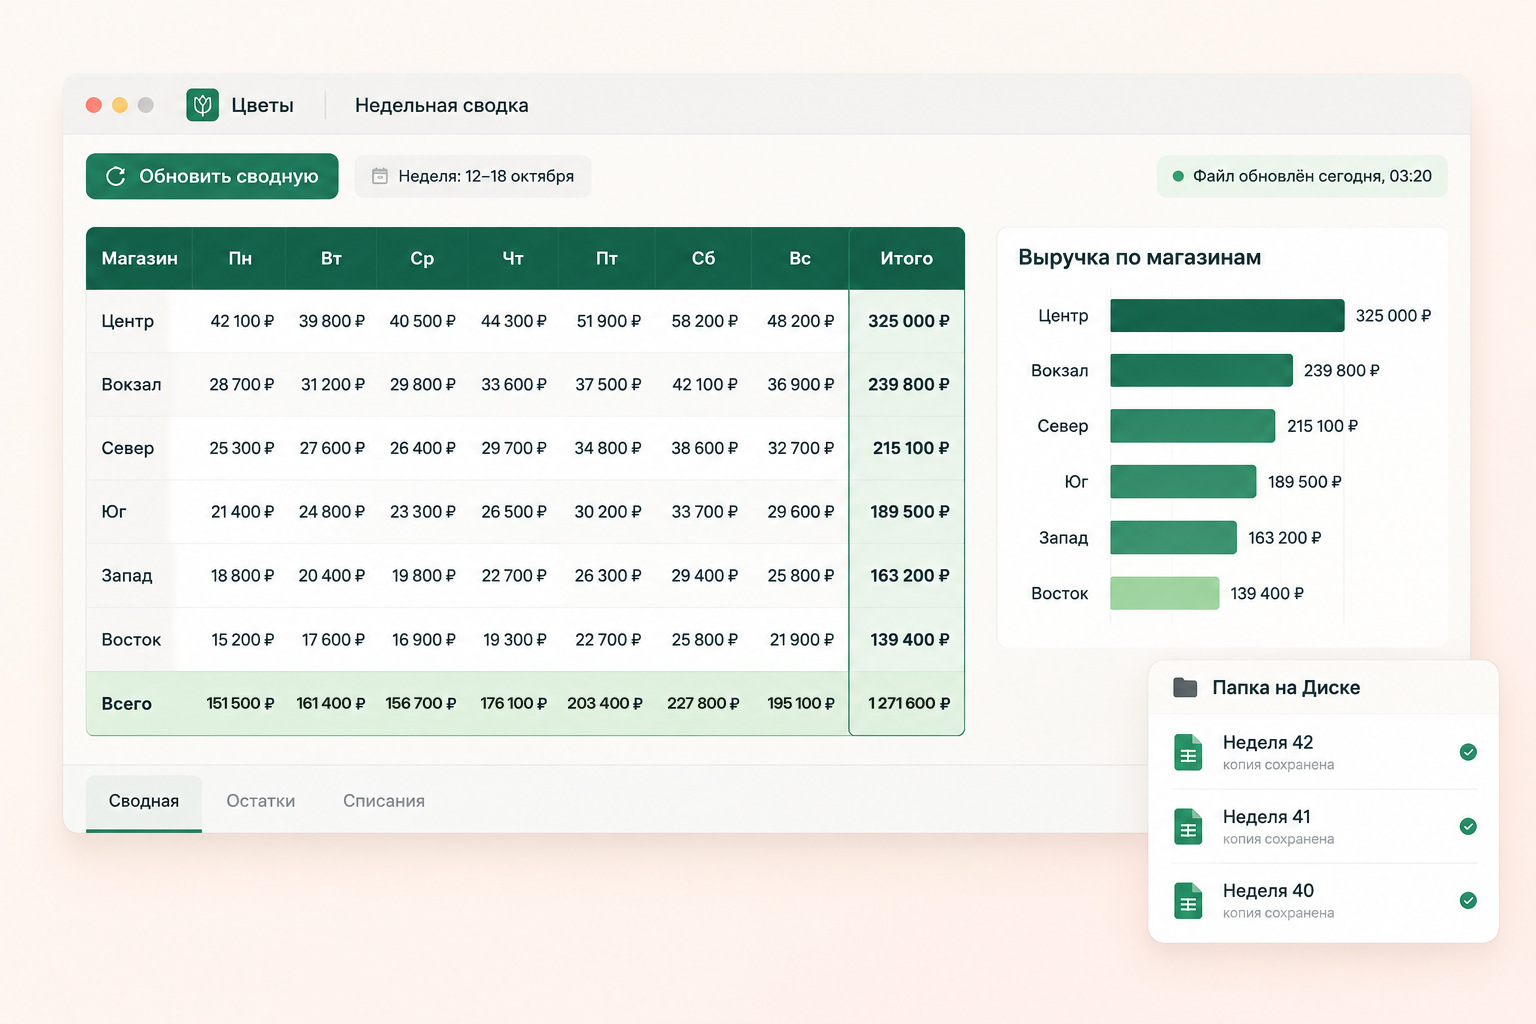Select the light green Восток chart bar
Screen dimensions: 1536x1024
pyautogui.click(x=1165, y=593)
